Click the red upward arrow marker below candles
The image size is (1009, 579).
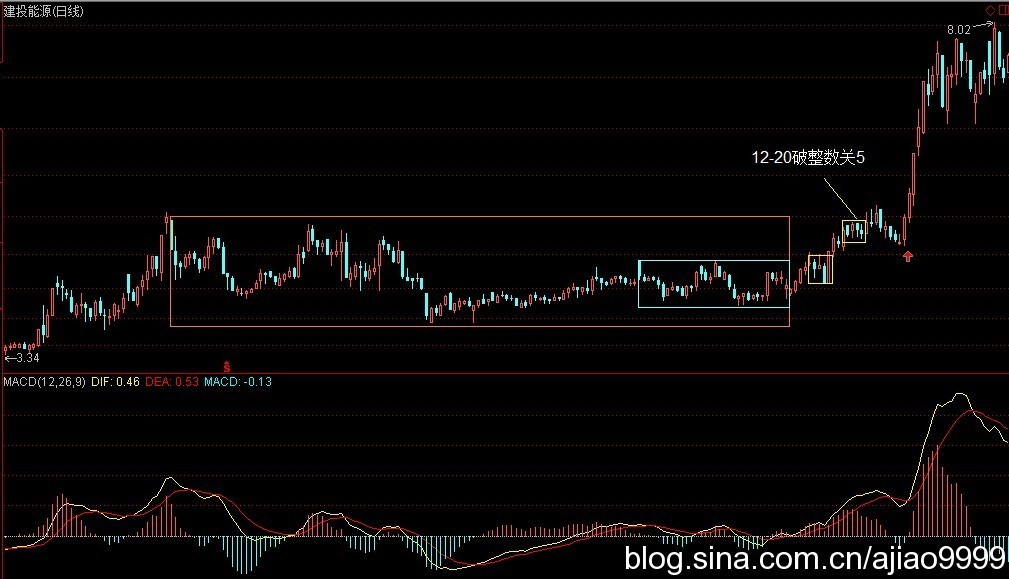907,257
